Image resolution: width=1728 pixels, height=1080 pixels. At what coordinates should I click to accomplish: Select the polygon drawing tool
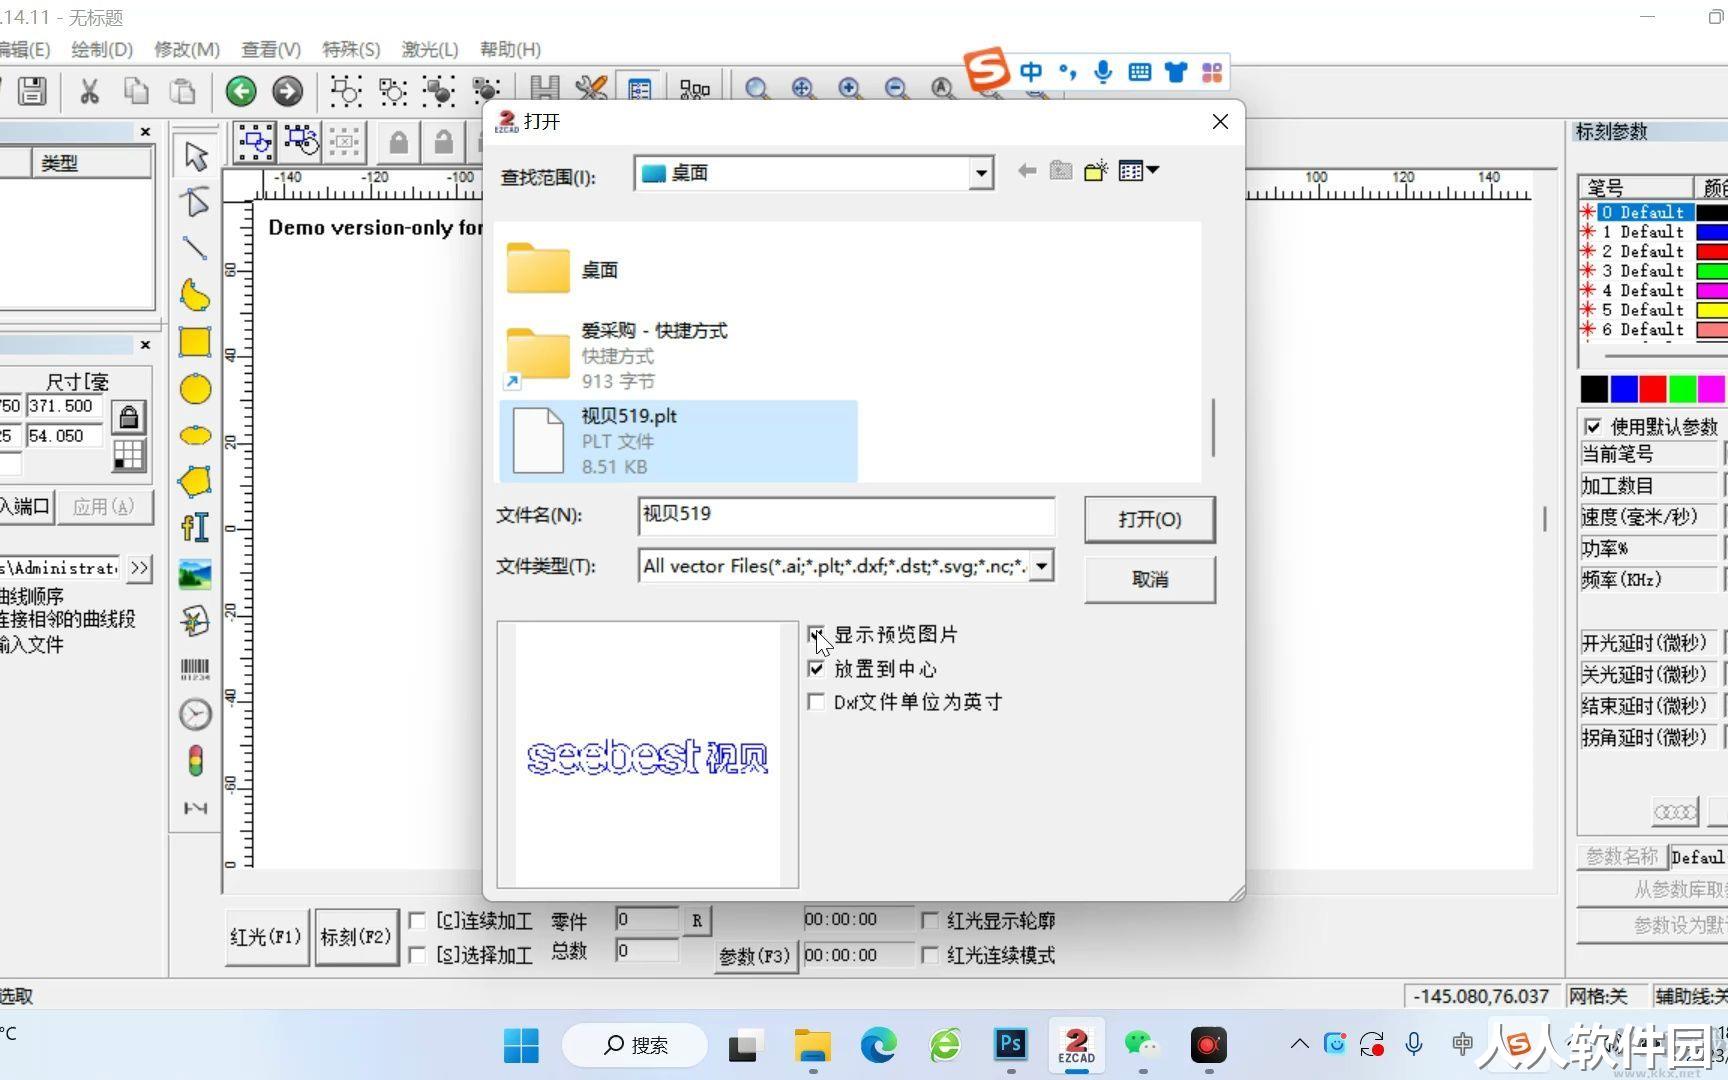[195, 481]
